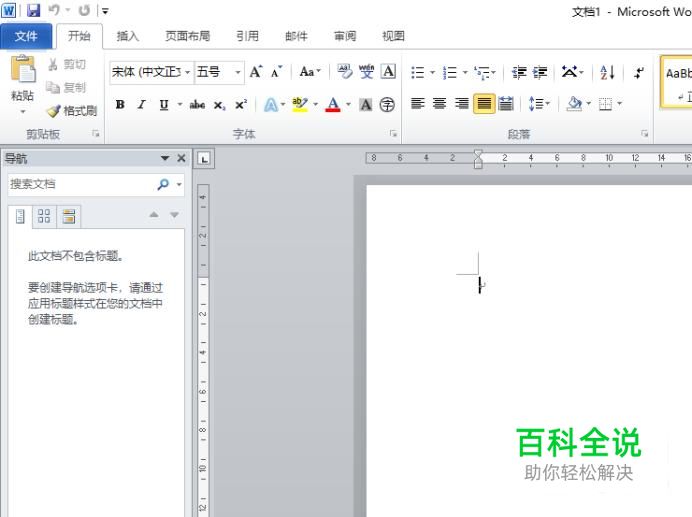Screen dimensions: 692x517
Task: Apply distributed alignment icon
Action: 506,104
